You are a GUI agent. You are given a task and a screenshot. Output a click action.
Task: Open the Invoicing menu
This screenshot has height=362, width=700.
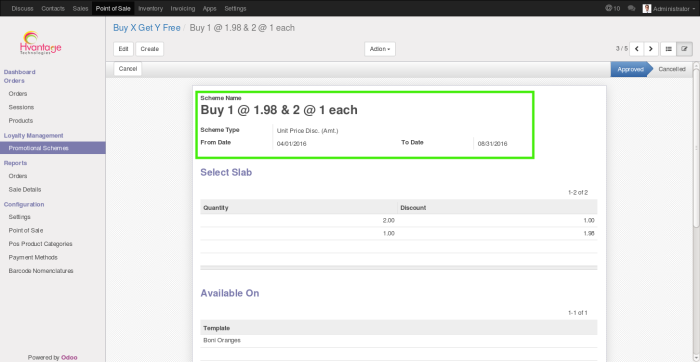pos(183,8)
